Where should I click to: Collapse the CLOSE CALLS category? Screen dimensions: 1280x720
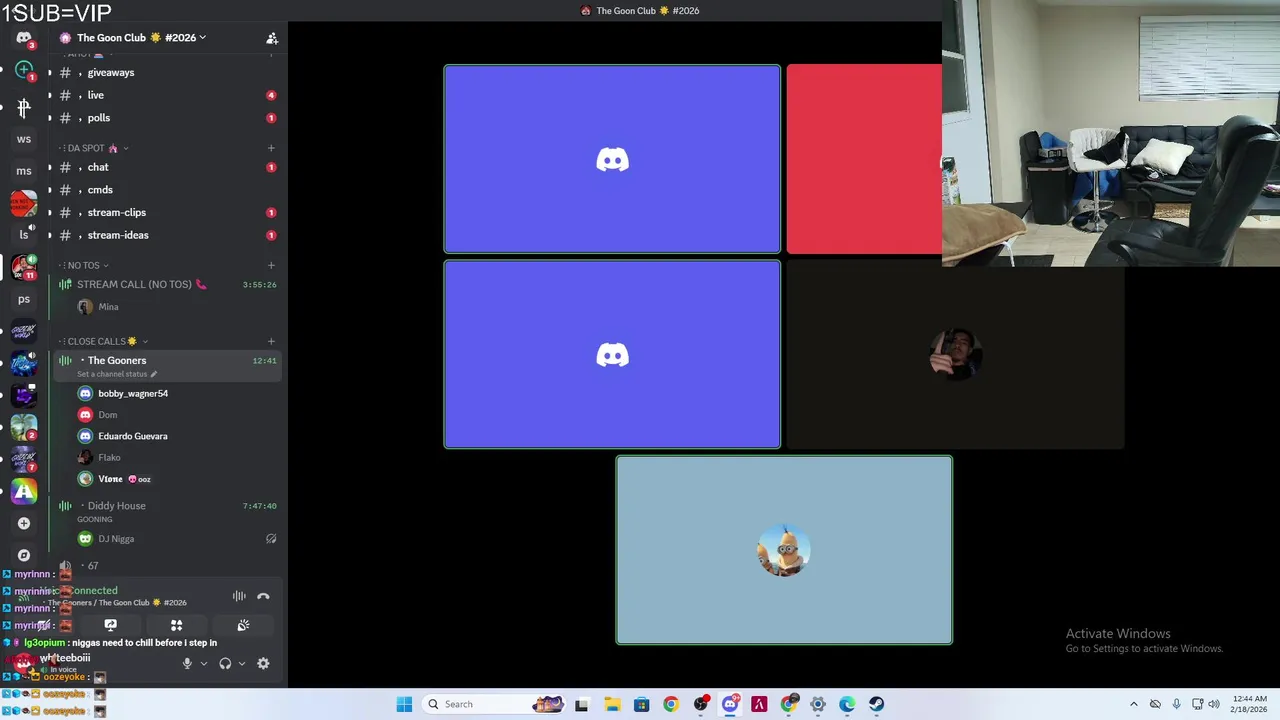105,341
